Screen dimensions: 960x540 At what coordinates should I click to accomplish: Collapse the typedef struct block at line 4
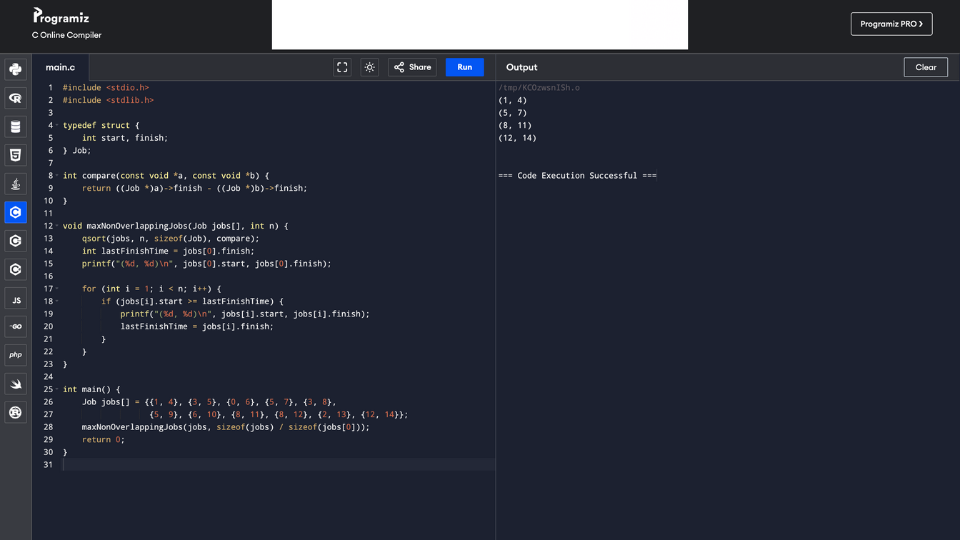coord(58,126)
